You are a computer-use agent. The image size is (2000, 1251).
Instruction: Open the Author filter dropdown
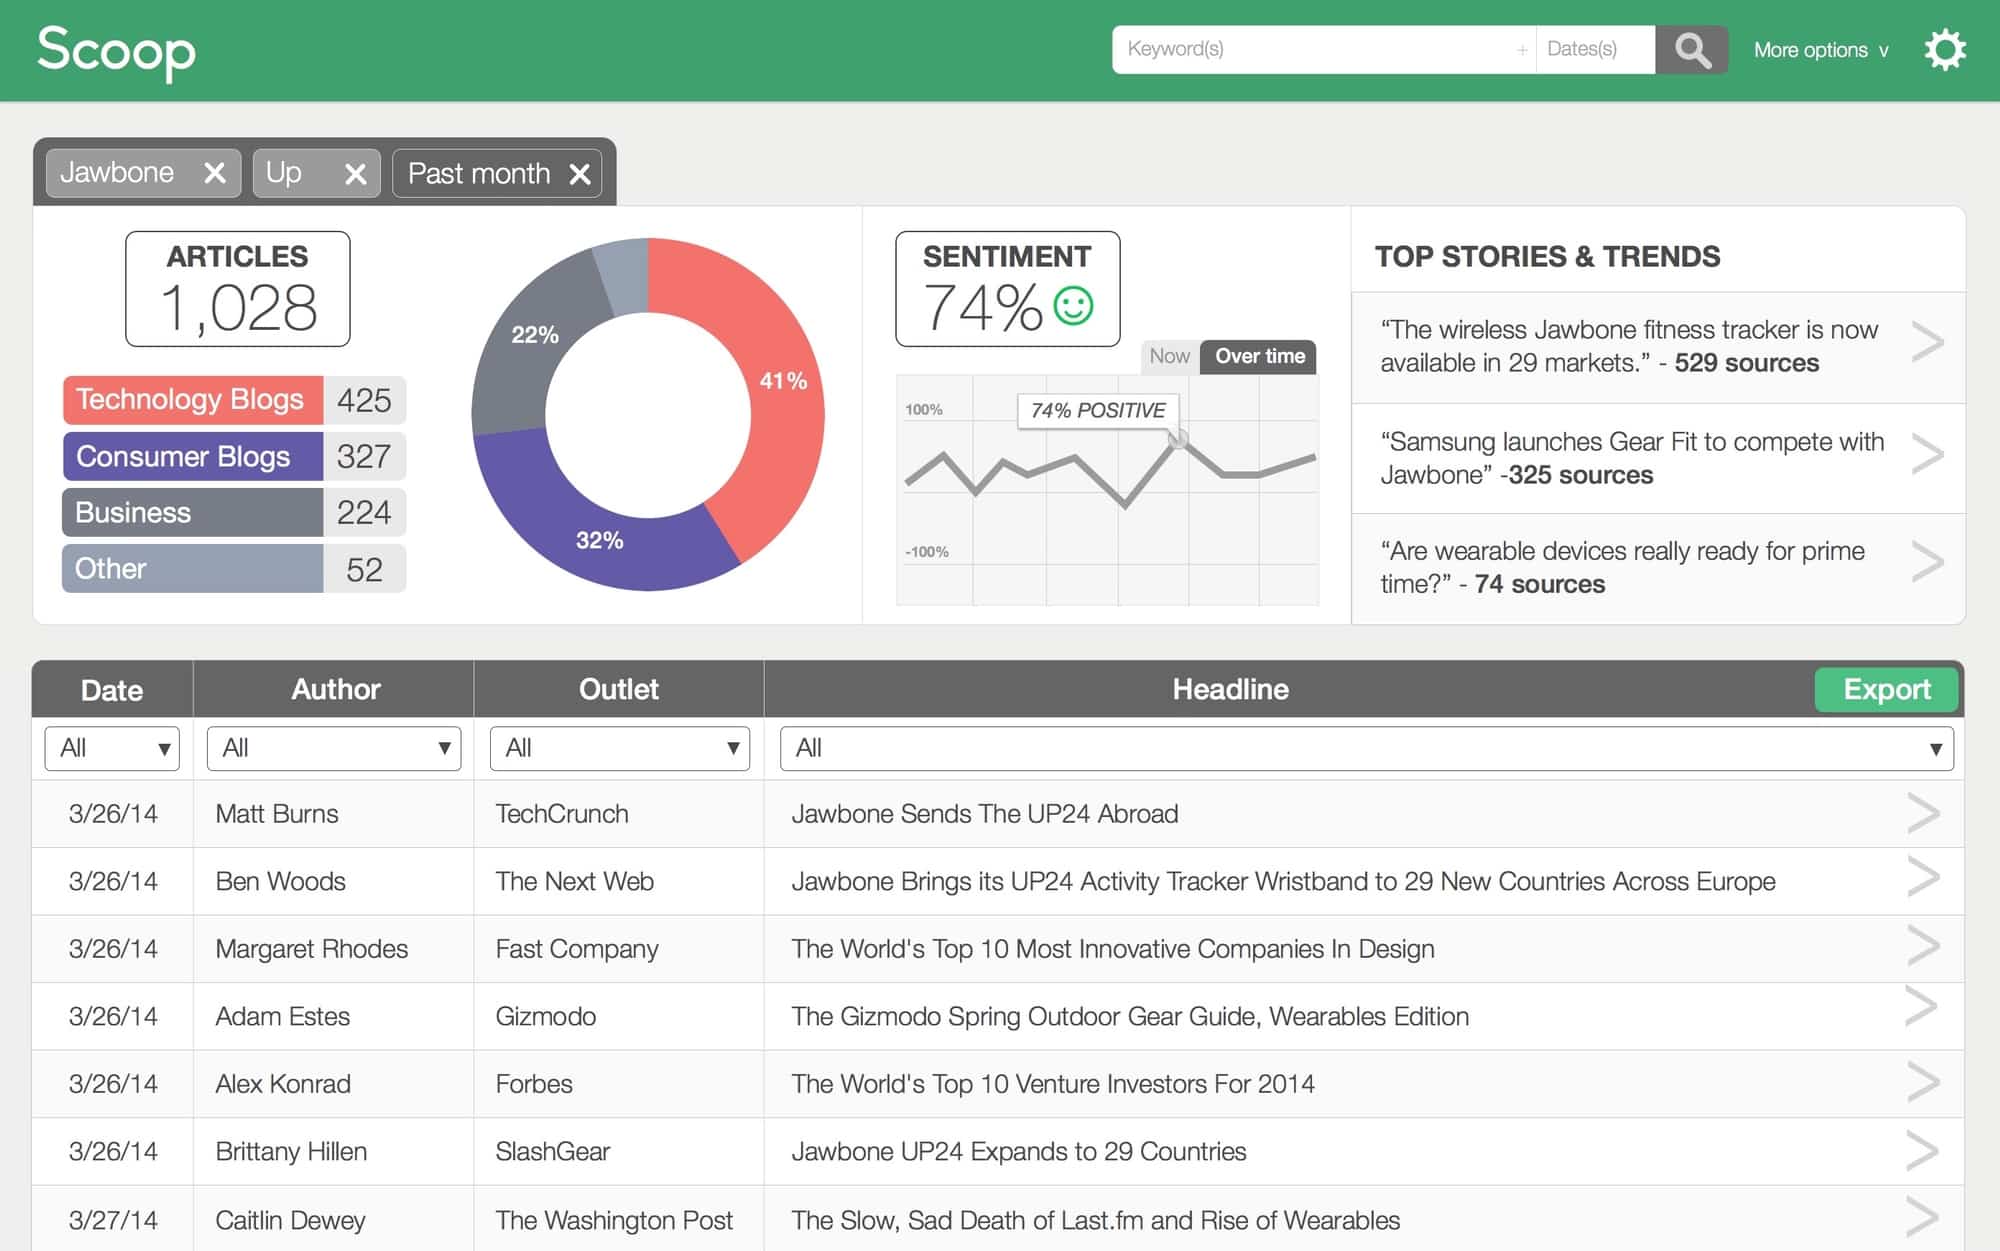(x=333, y=748)
